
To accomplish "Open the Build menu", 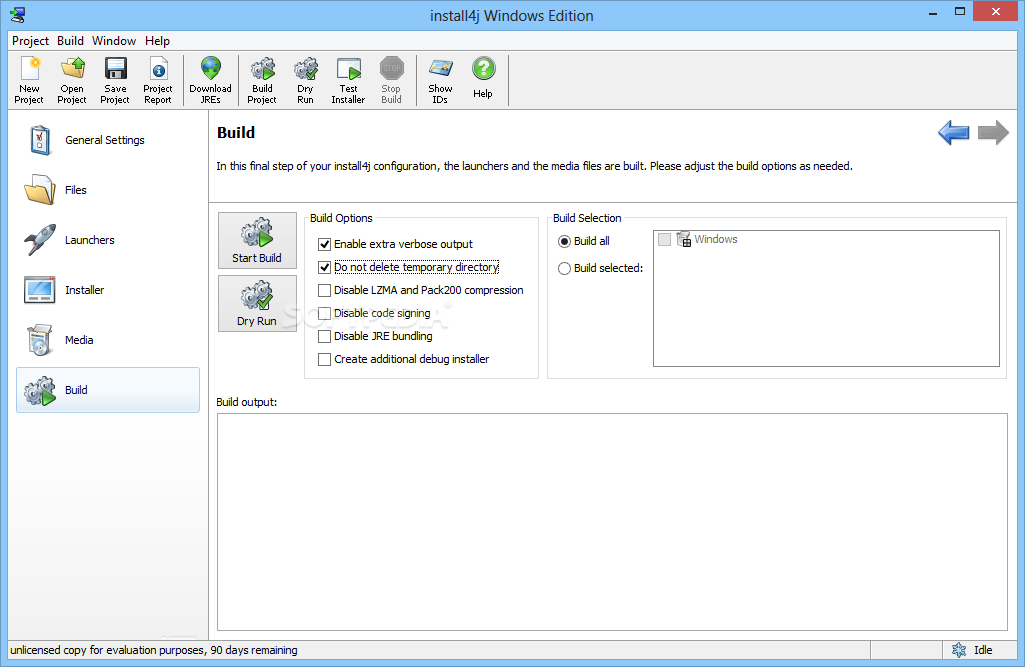I will 70,41.
